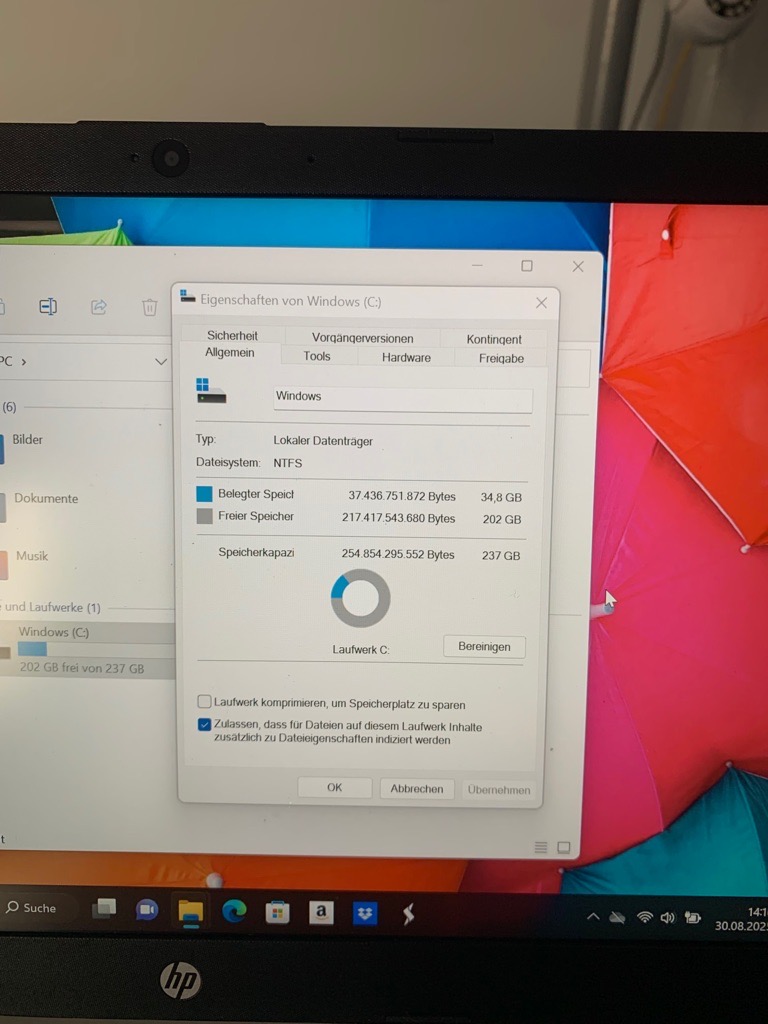Open the Wi-Fi network tray icon
This screenshot has width=768, height=1024.
645,918
